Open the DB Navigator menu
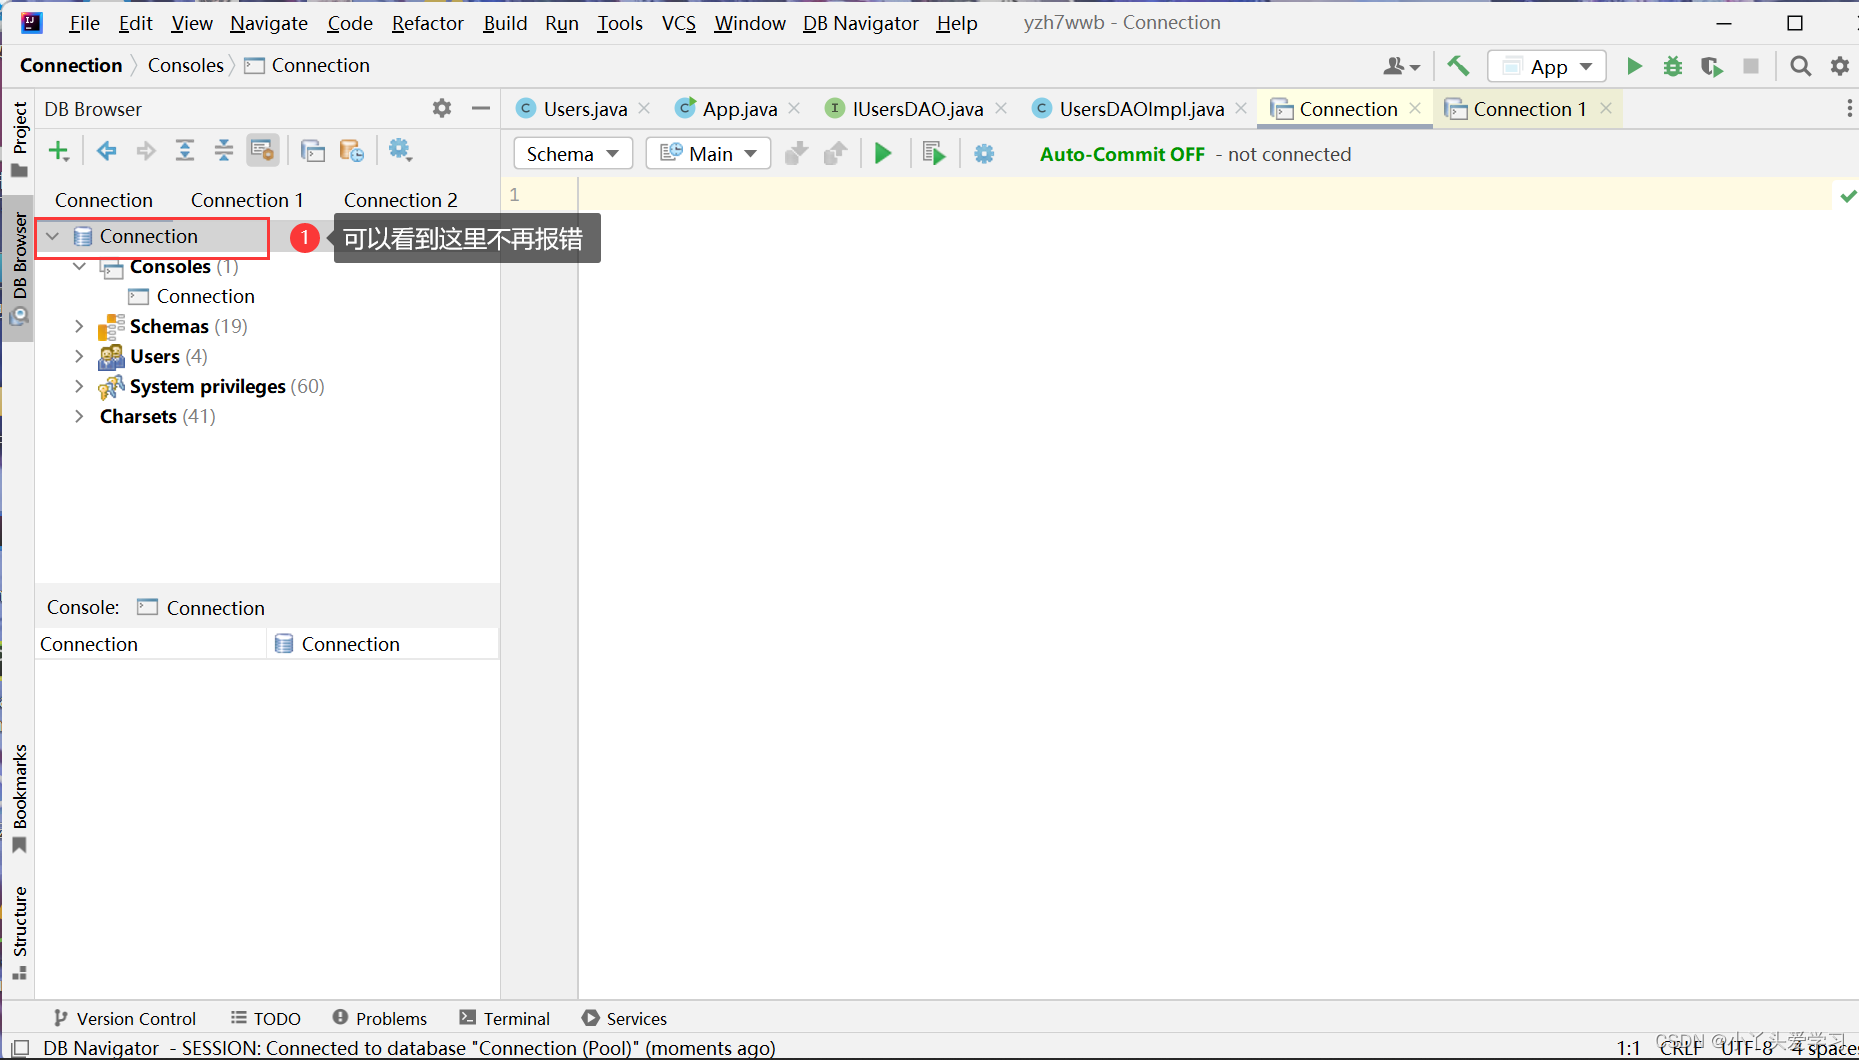 [860, 23]
